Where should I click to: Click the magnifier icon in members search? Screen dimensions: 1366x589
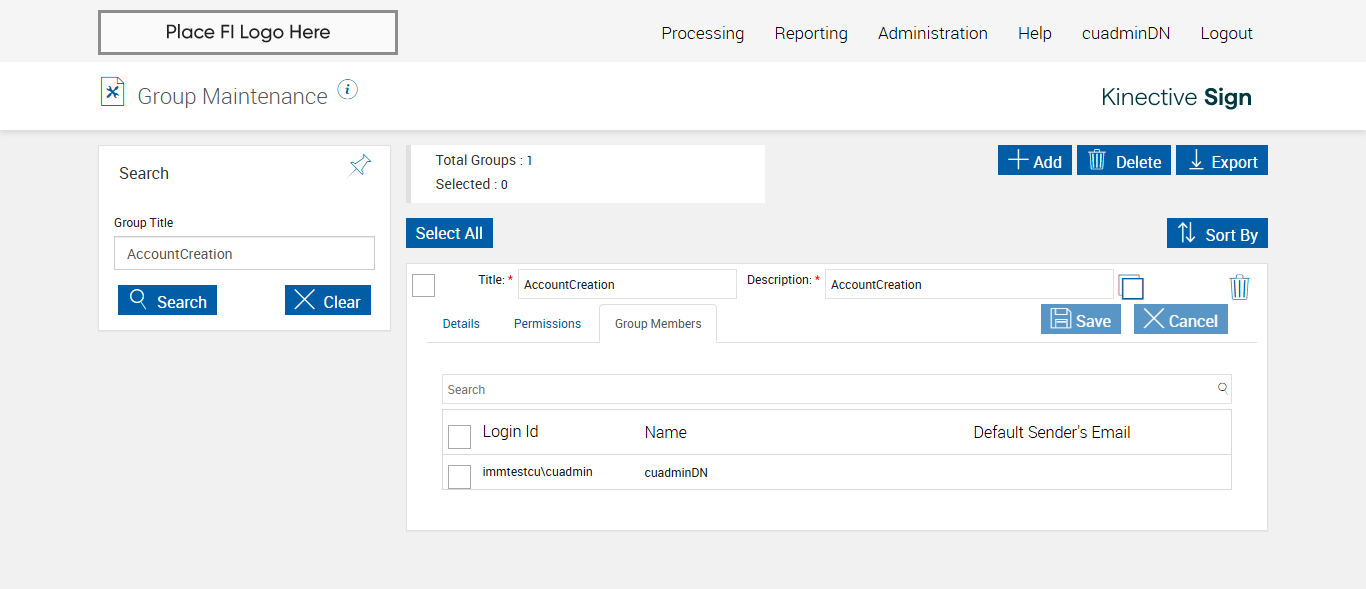coord(1222,389)
